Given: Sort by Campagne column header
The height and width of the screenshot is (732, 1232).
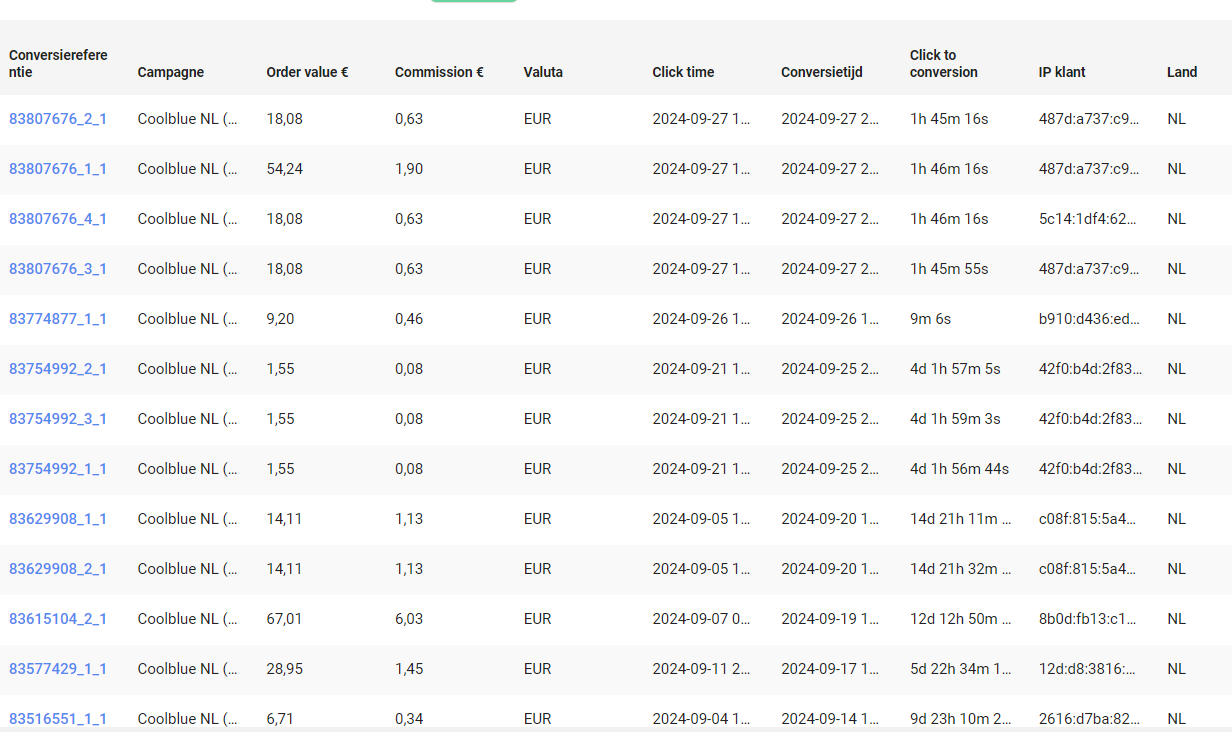Looking at the screenshot, I should [171, 72].
